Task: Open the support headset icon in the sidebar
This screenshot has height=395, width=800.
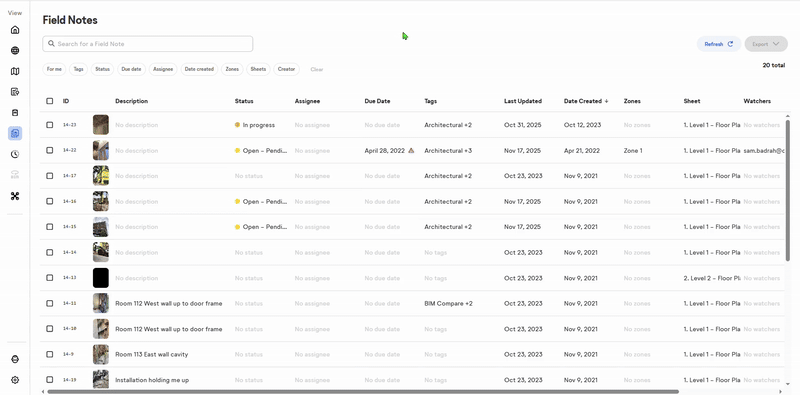Action: click(x=15, y=359)
